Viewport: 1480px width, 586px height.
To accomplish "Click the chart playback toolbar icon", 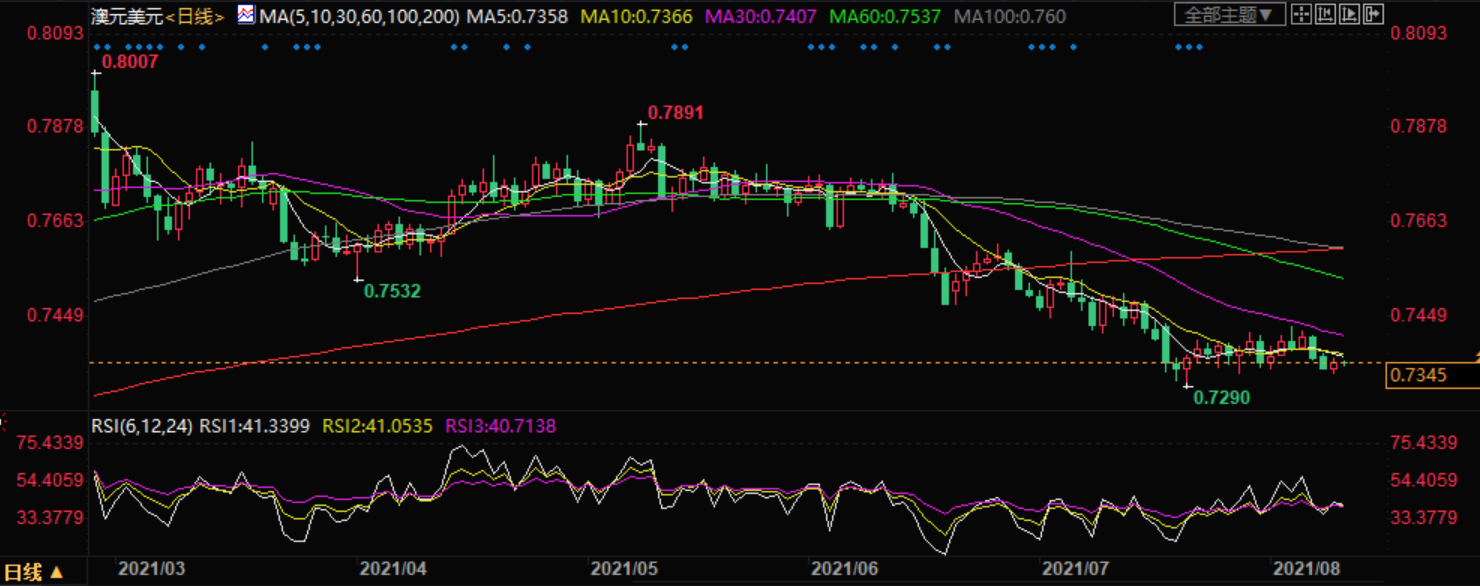I will point(1349,14).
